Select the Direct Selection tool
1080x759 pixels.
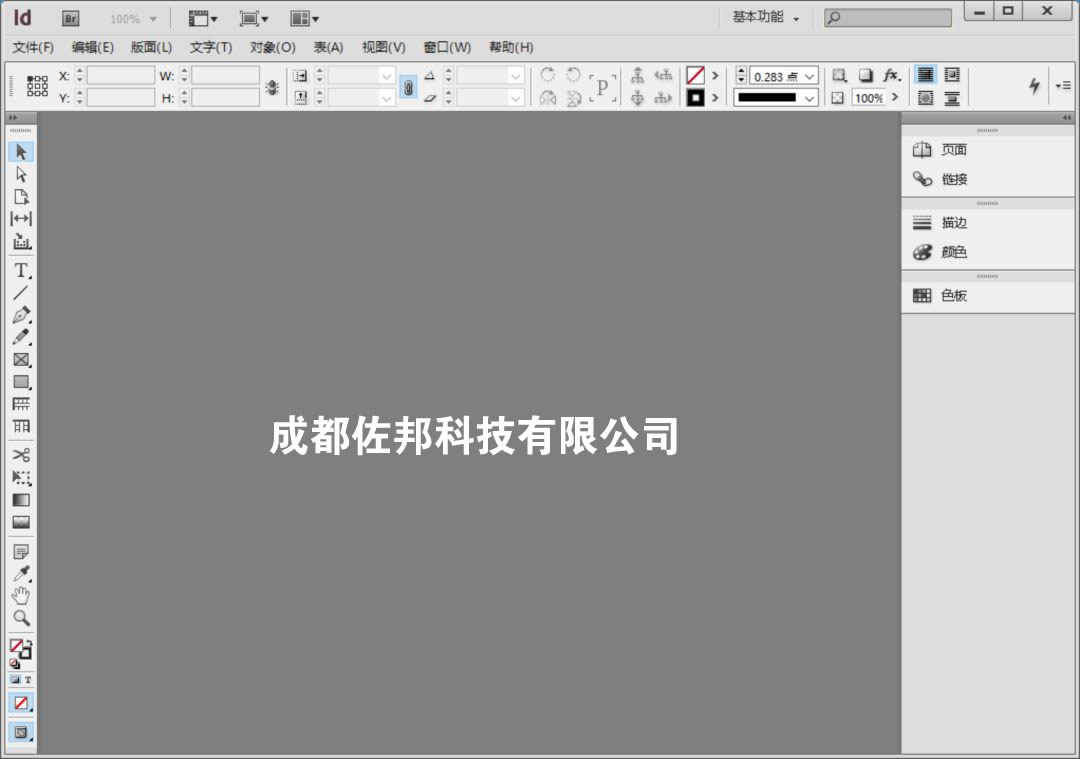point(21,173)
